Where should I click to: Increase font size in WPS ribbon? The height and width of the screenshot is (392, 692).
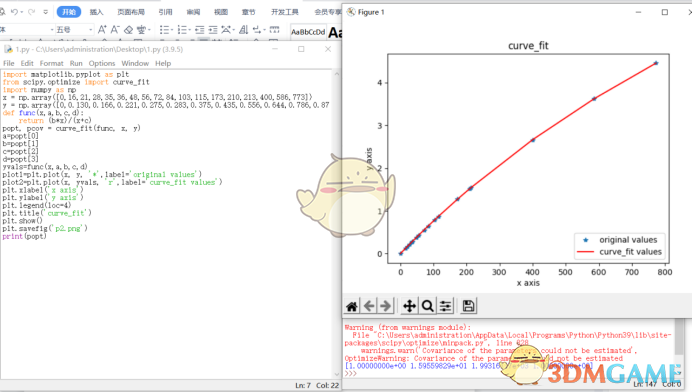point(102,30)
